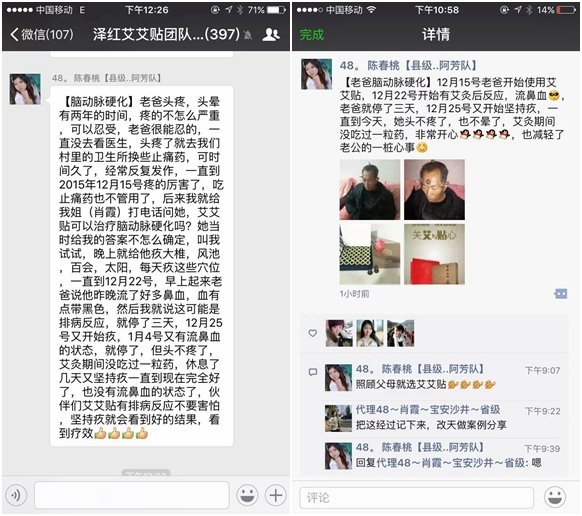Screen dimensions: 582x516
Task: Open profile link 代理48~肖霞~宝安沙井~省级
Action: click(428, 409)
